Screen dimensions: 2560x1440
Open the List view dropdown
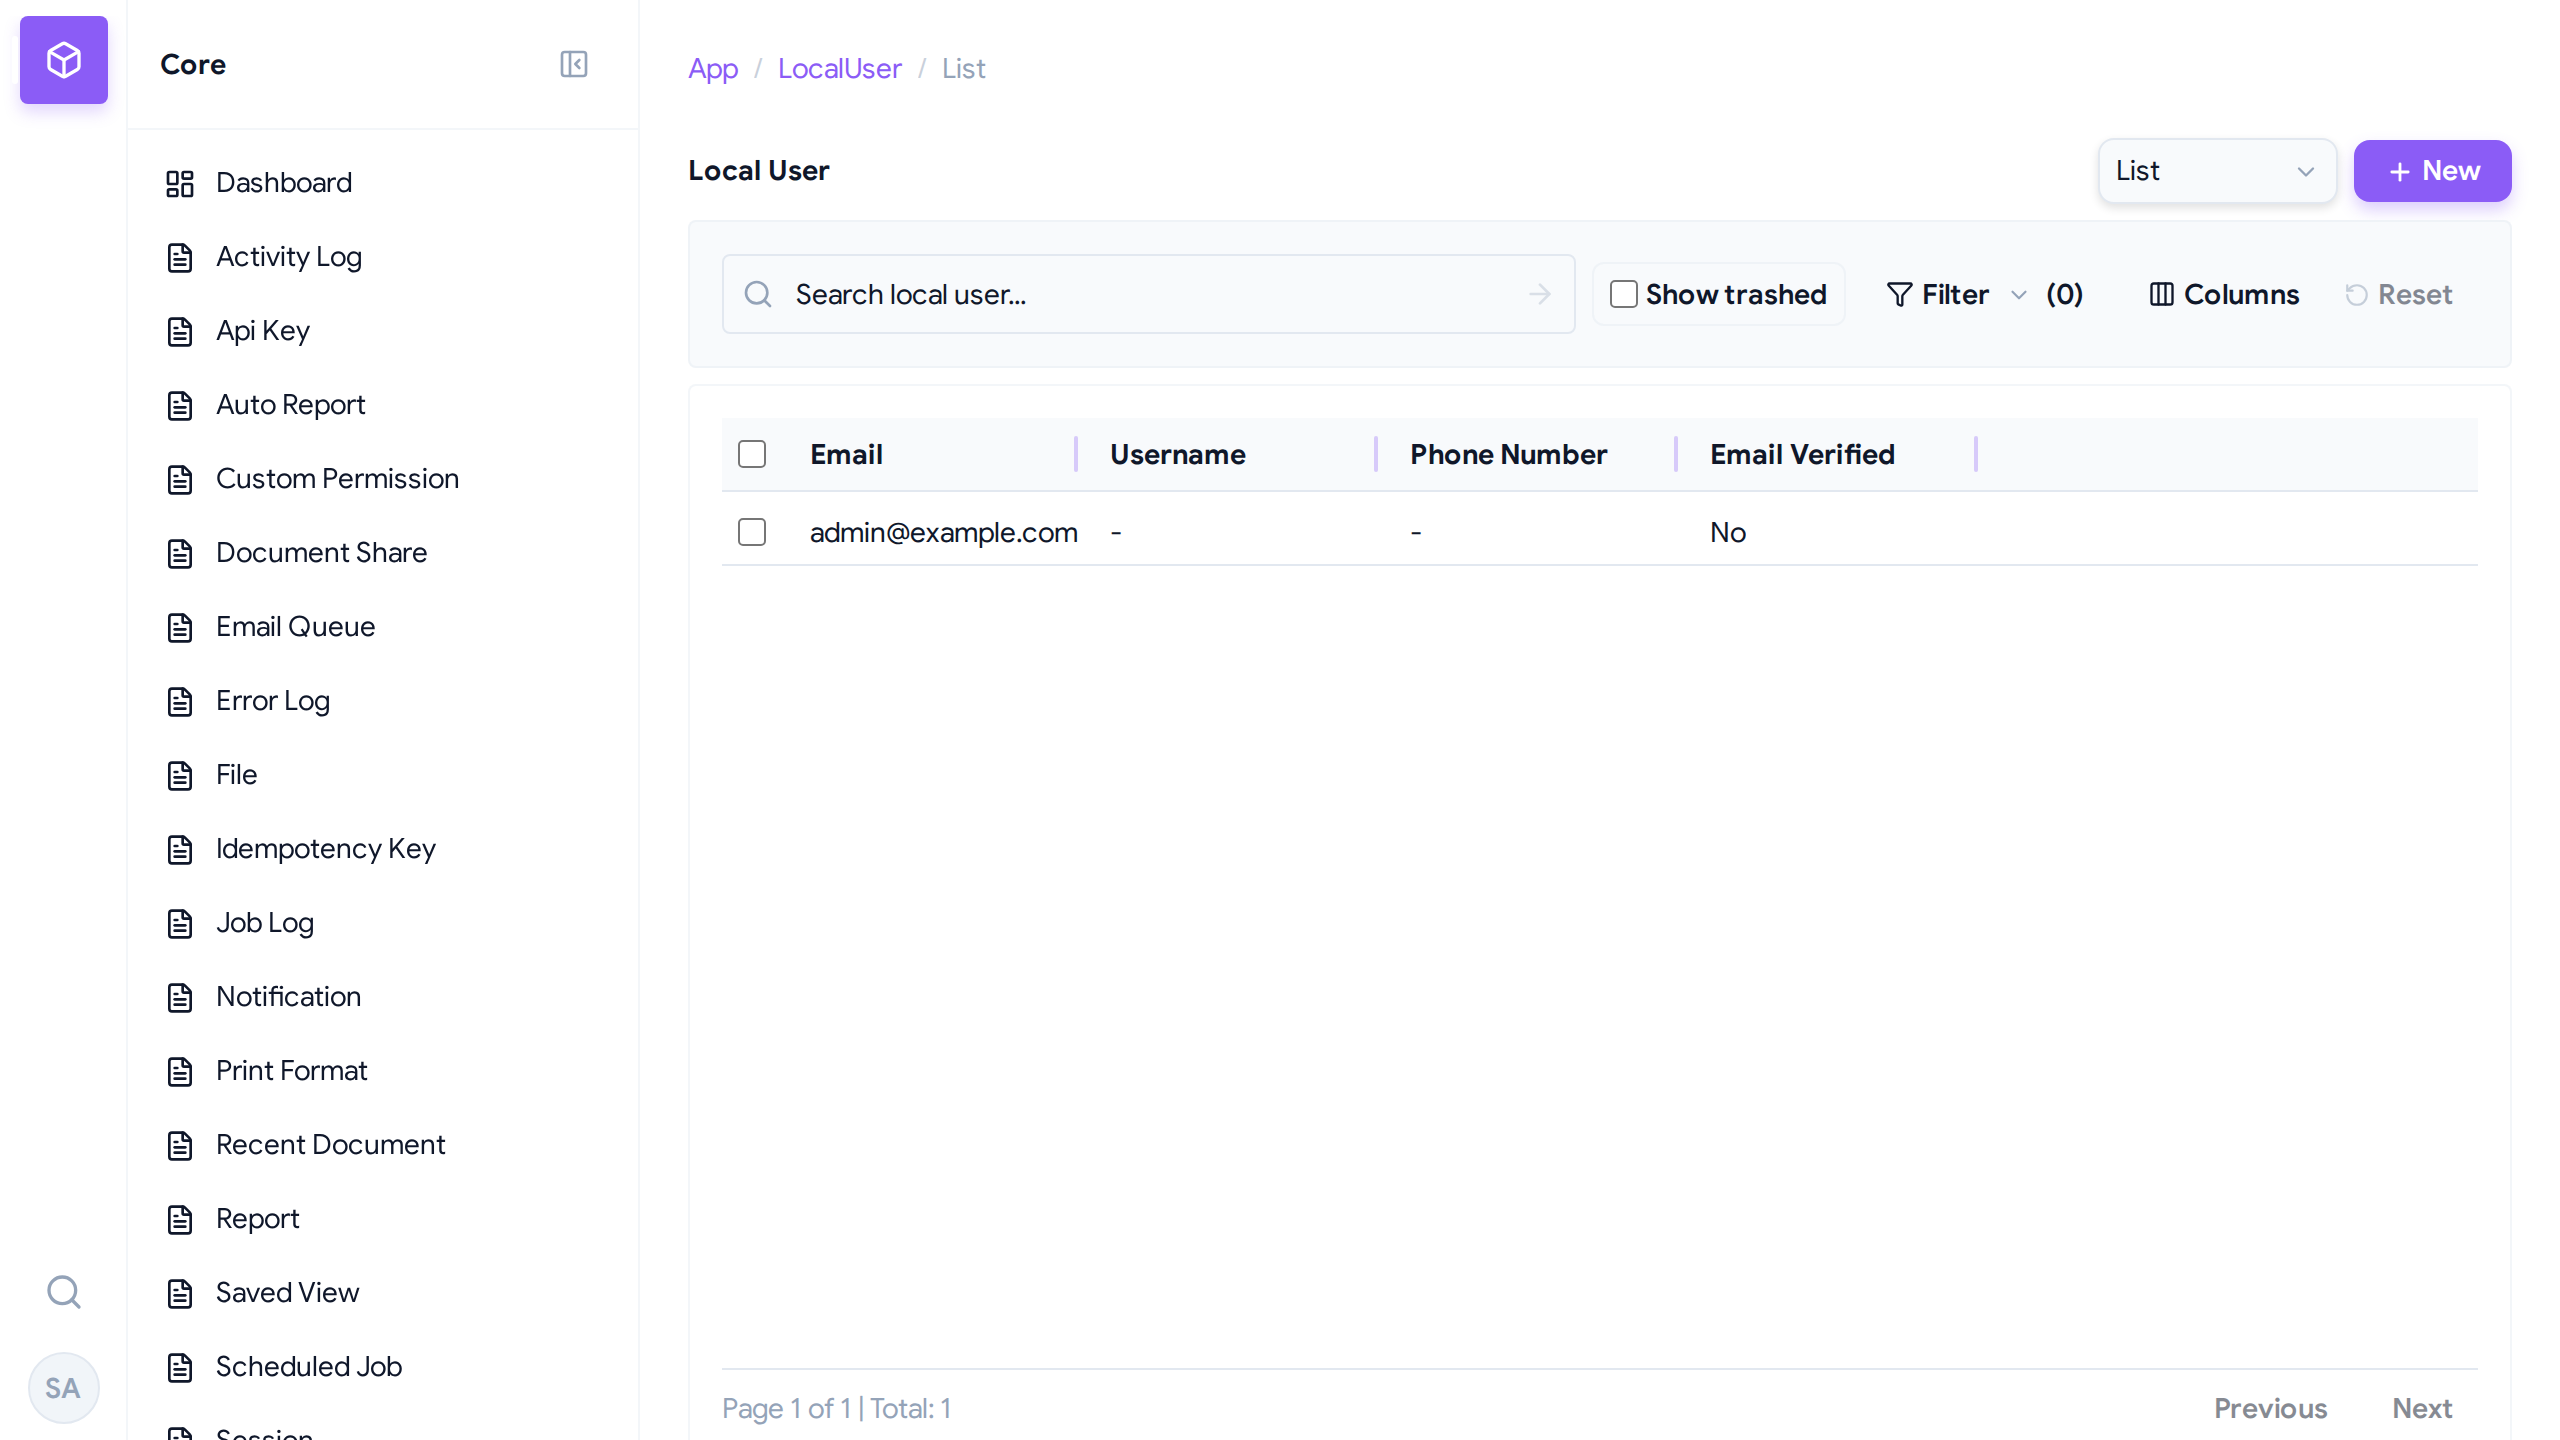[x=2217, y=171]
